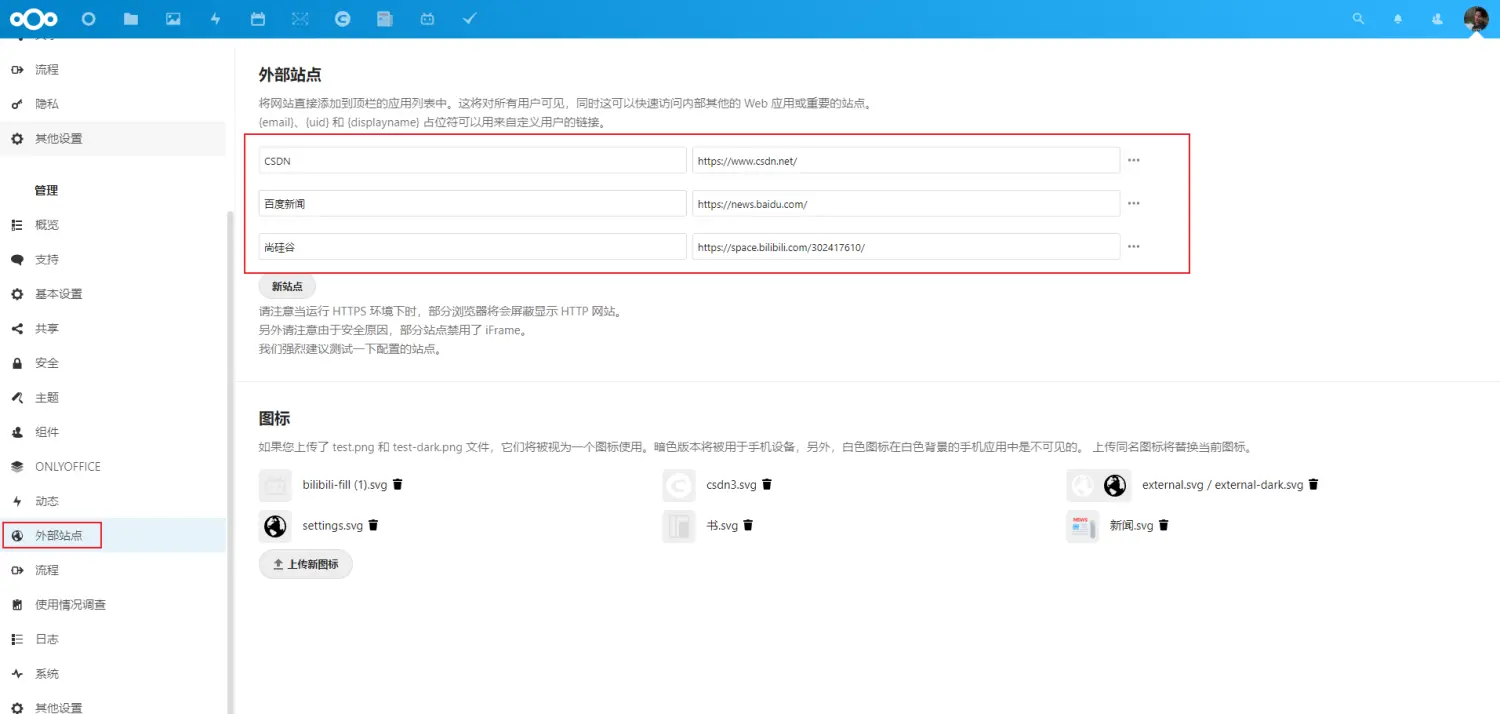Open 使用情况调查 in the sidebar
Viewport: 1500px width, 714px height.
113,604
